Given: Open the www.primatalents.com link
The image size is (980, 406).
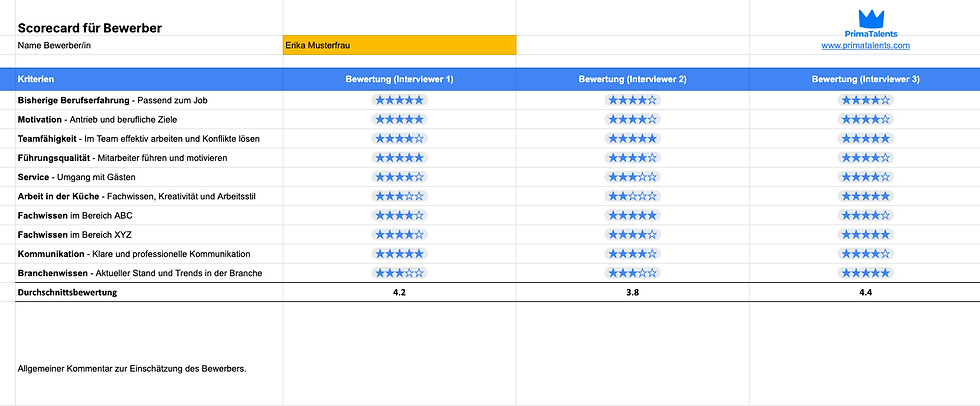Looking at the screenshot, I should pyautogui.click(x=866, y=46).
